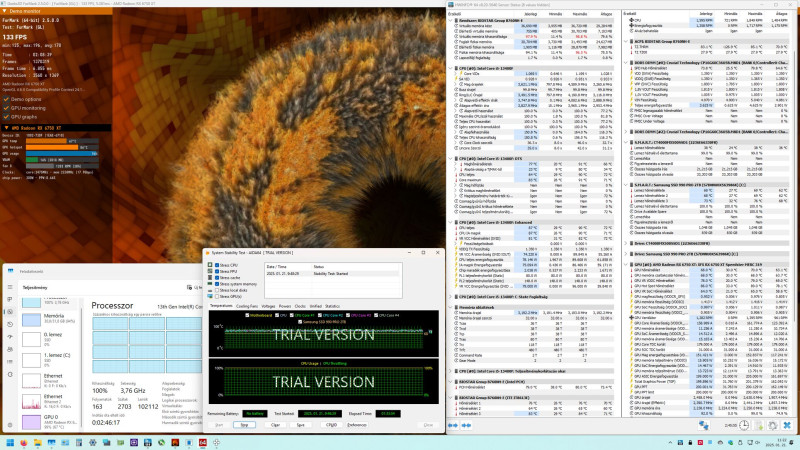This screenshot has width=800, height=450.
Task: Uncheck Stress CPU in AIDA64
Action: click(217, 265)
